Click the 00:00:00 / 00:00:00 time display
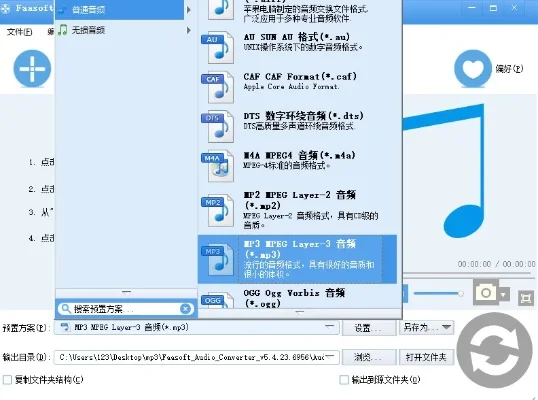538x400 pixels. (496, 264)
